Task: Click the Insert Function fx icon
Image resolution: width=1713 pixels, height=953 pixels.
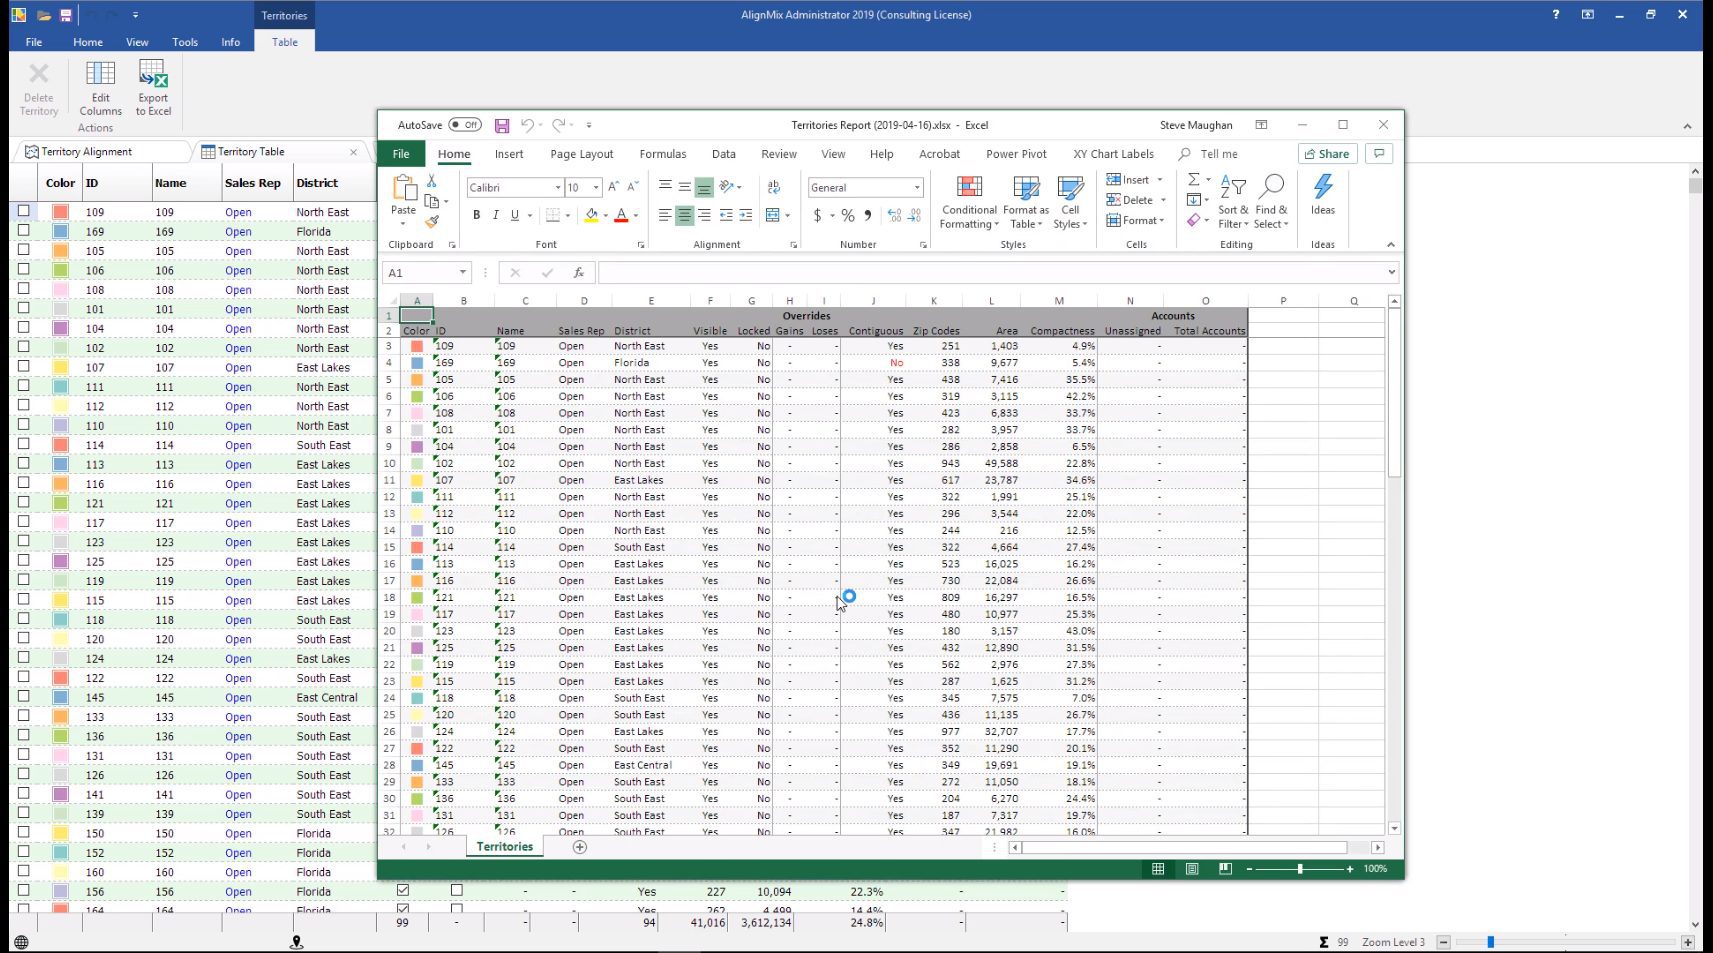Action: (578, 272)
